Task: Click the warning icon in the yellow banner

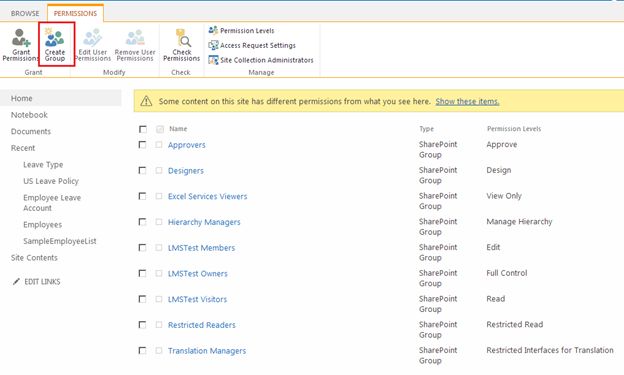Action: coord(146,101)
